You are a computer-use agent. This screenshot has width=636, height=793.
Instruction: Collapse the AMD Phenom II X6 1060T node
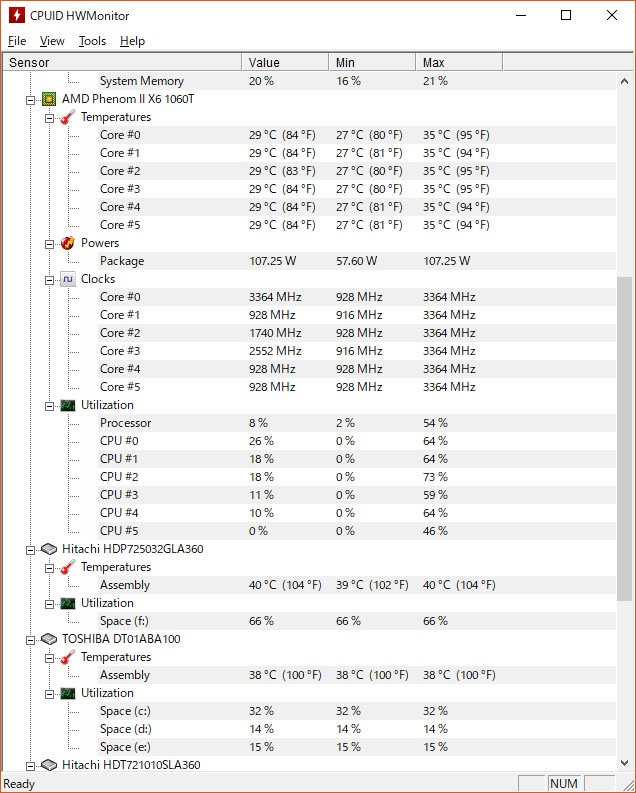pyautogui.click(x=30, y=100)
